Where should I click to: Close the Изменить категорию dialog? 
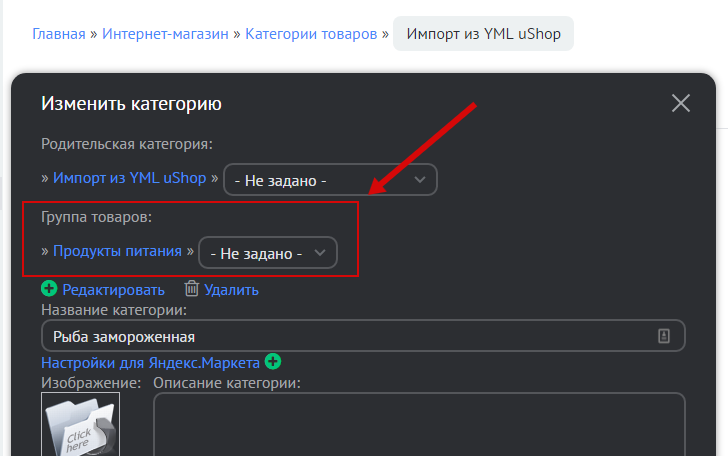pos(681,103)
